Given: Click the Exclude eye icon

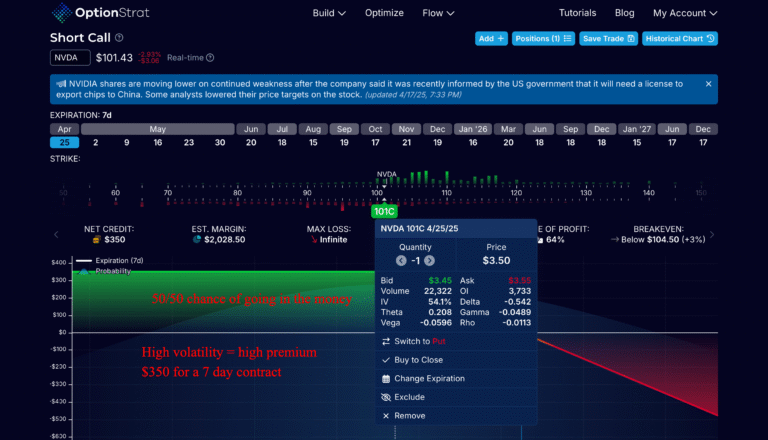Looking at the screenshot, I should tap(386, 397).
